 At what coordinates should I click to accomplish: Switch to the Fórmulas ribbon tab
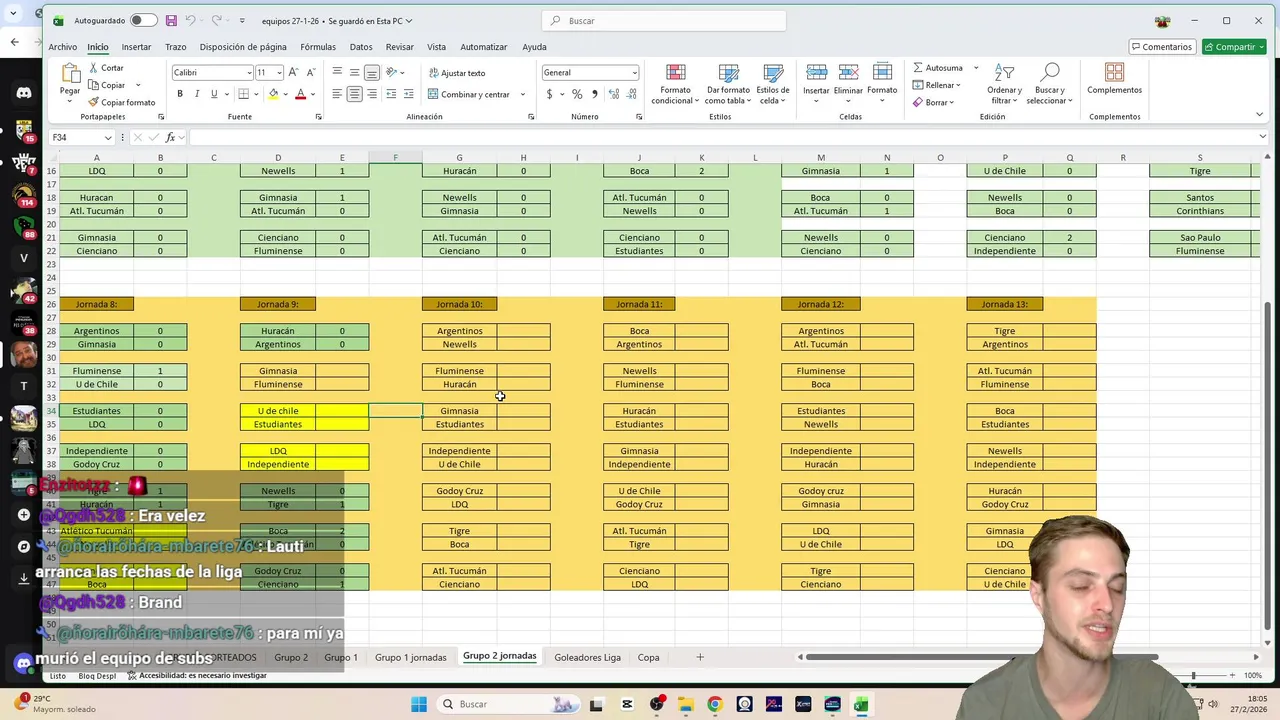pyautogui.click(x=318, y=47)
